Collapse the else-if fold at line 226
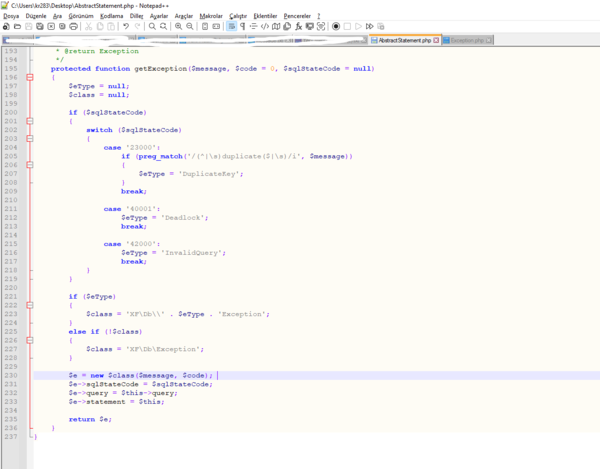 30,340
